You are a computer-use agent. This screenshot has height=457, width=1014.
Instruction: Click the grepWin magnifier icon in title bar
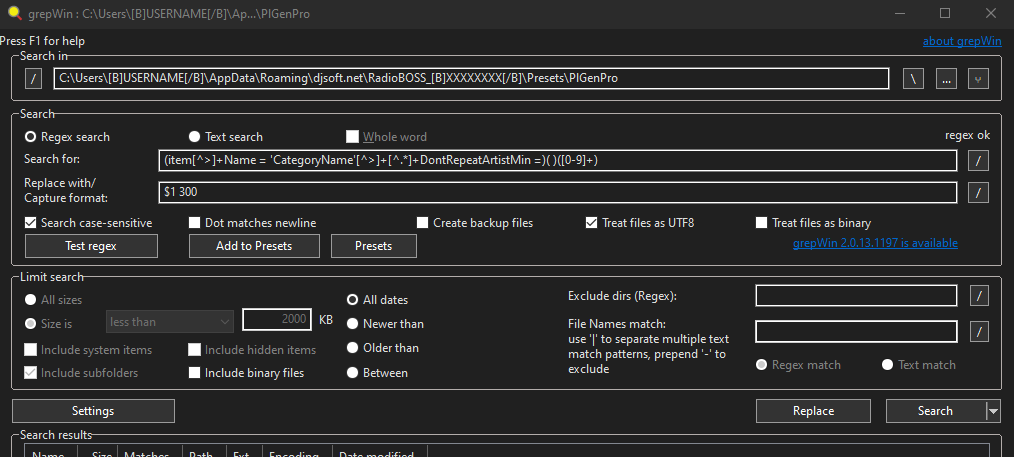[x=12, y=14]
